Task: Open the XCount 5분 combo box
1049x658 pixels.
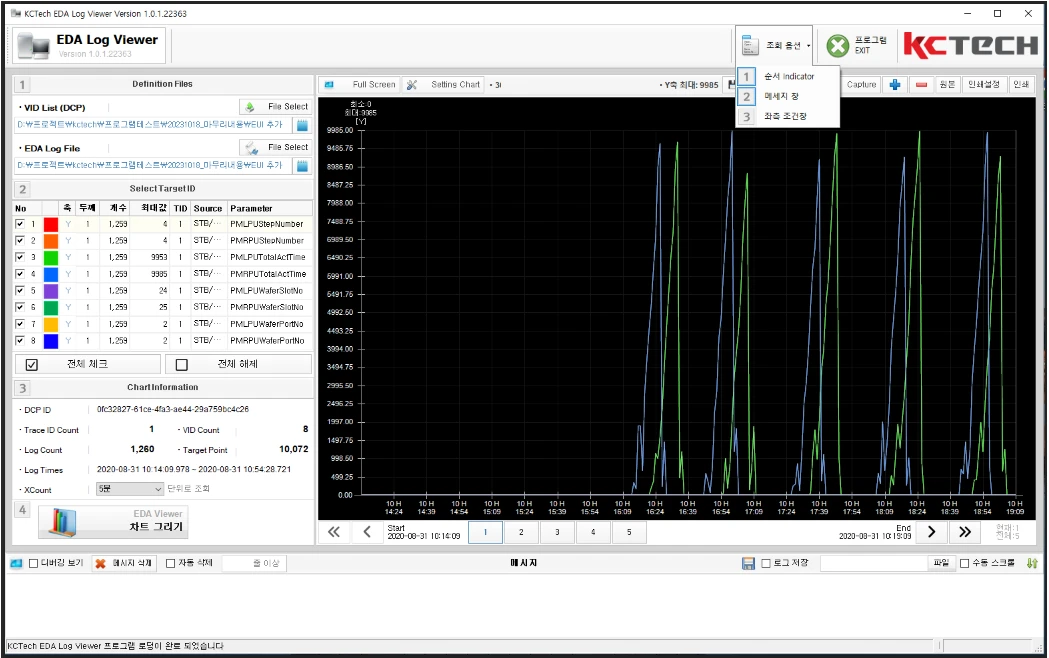Action: pyautogui.click(x=130, y=489)
